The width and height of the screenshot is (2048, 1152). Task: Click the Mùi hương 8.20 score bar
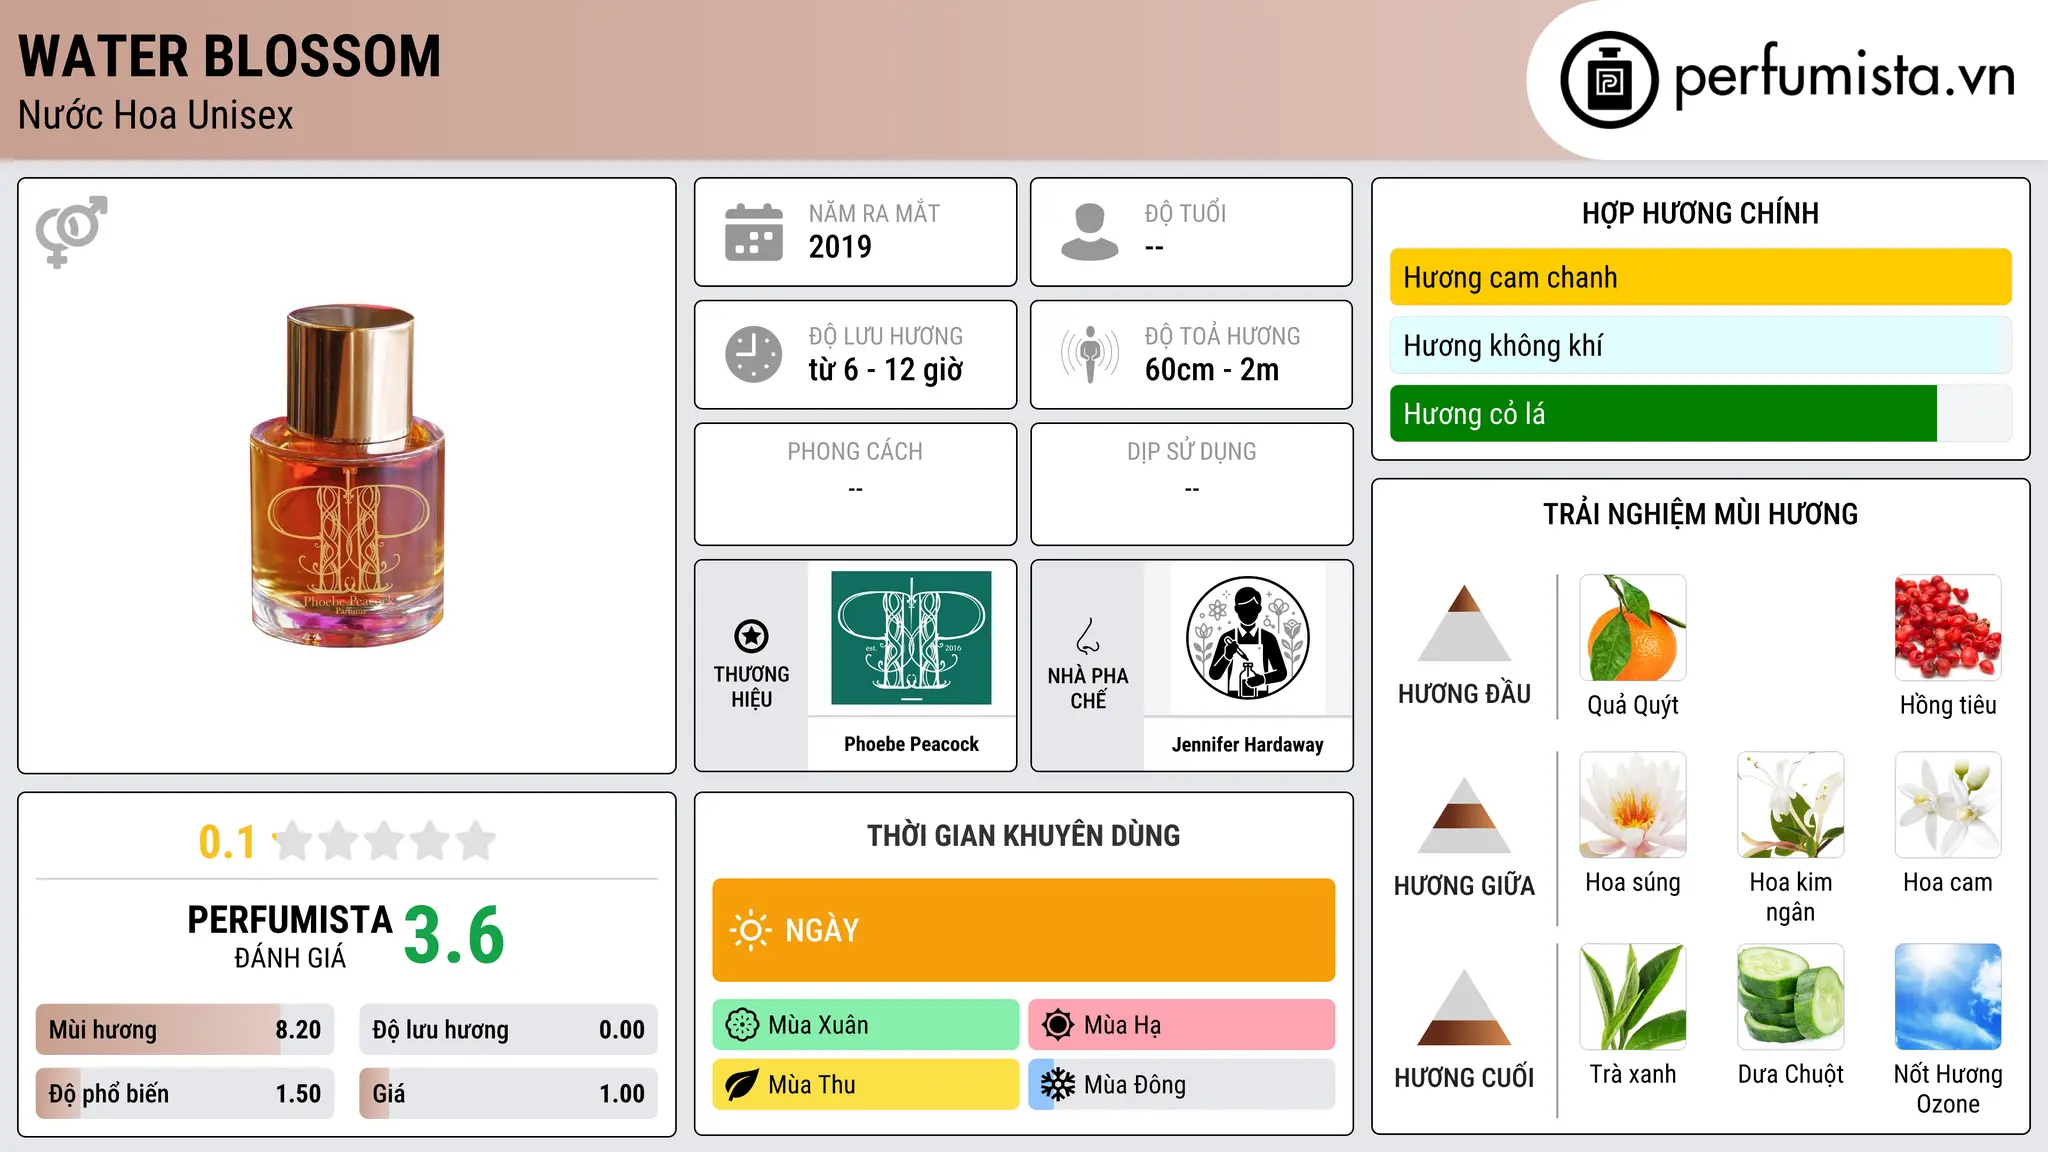point(185,1029)
